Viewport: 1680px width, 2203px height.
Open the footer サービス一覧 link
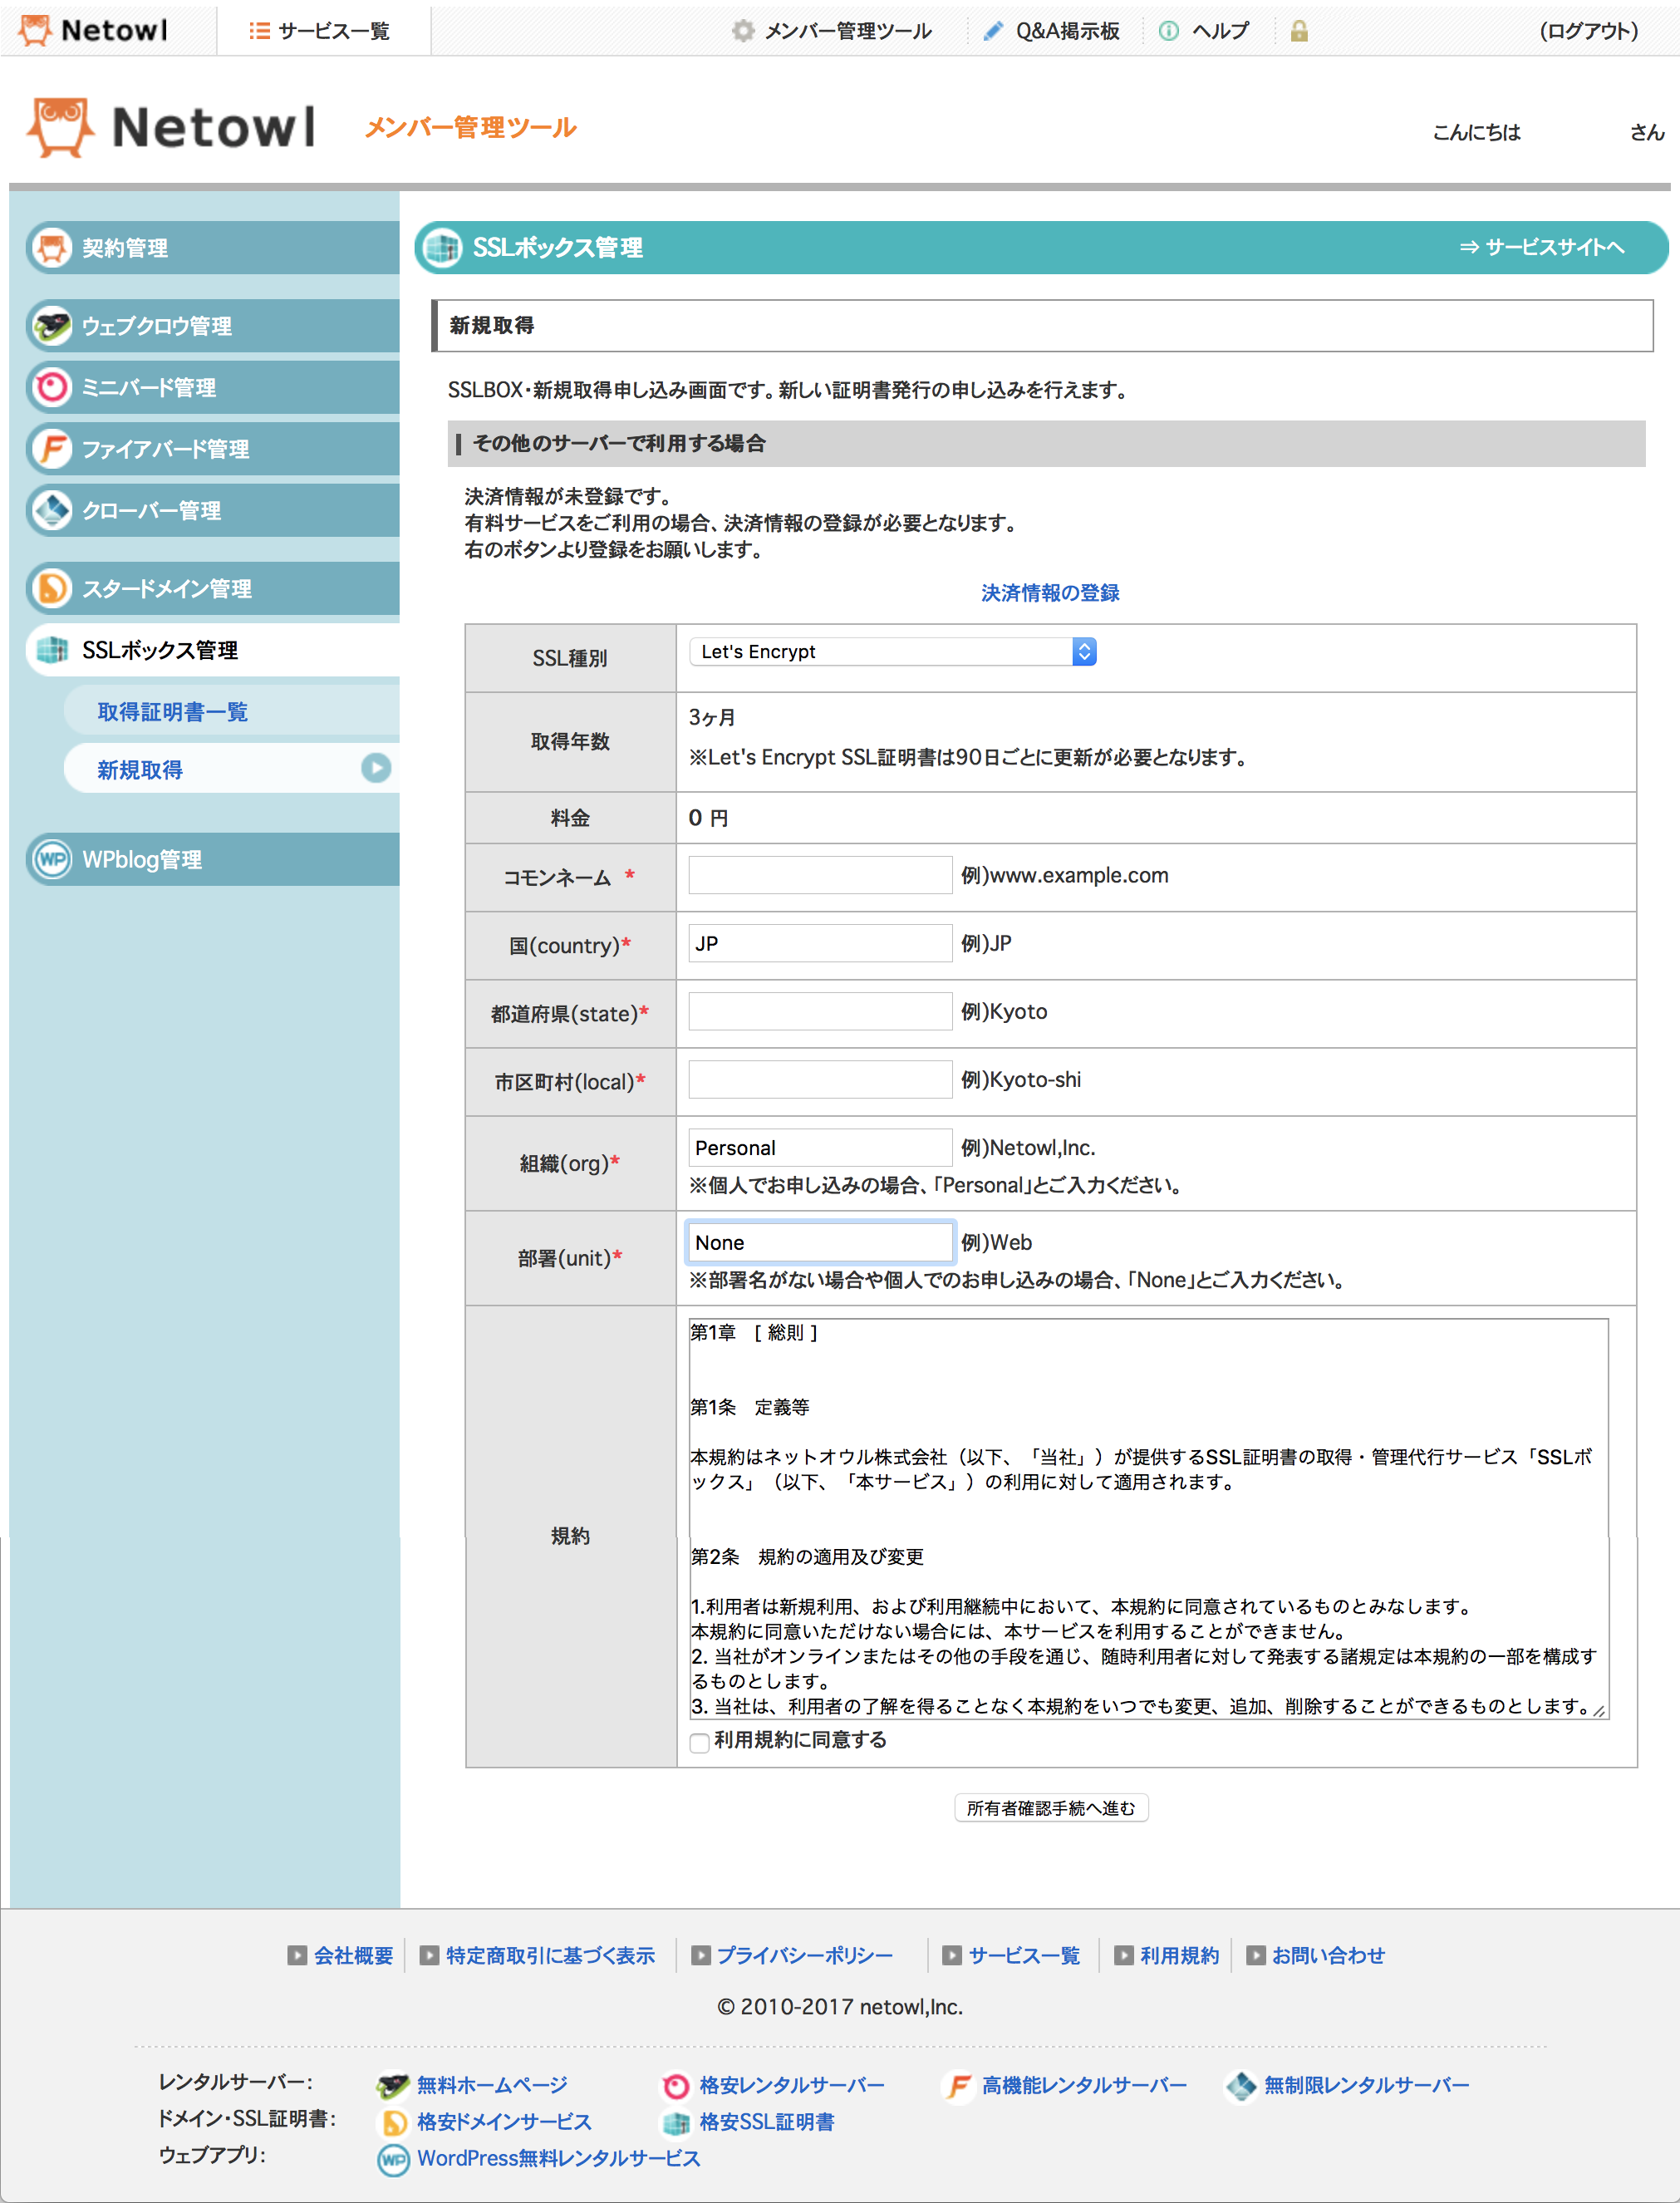1024,1956
